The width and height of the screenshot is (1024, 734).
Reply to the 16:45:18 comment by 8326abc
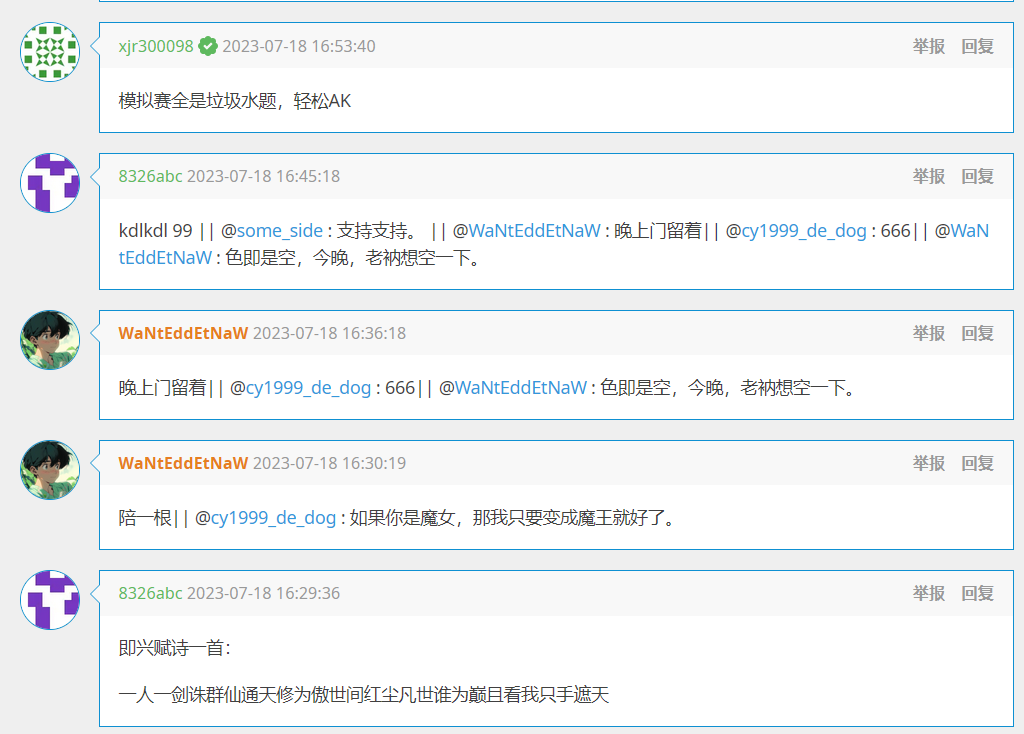tap(978, 176)
